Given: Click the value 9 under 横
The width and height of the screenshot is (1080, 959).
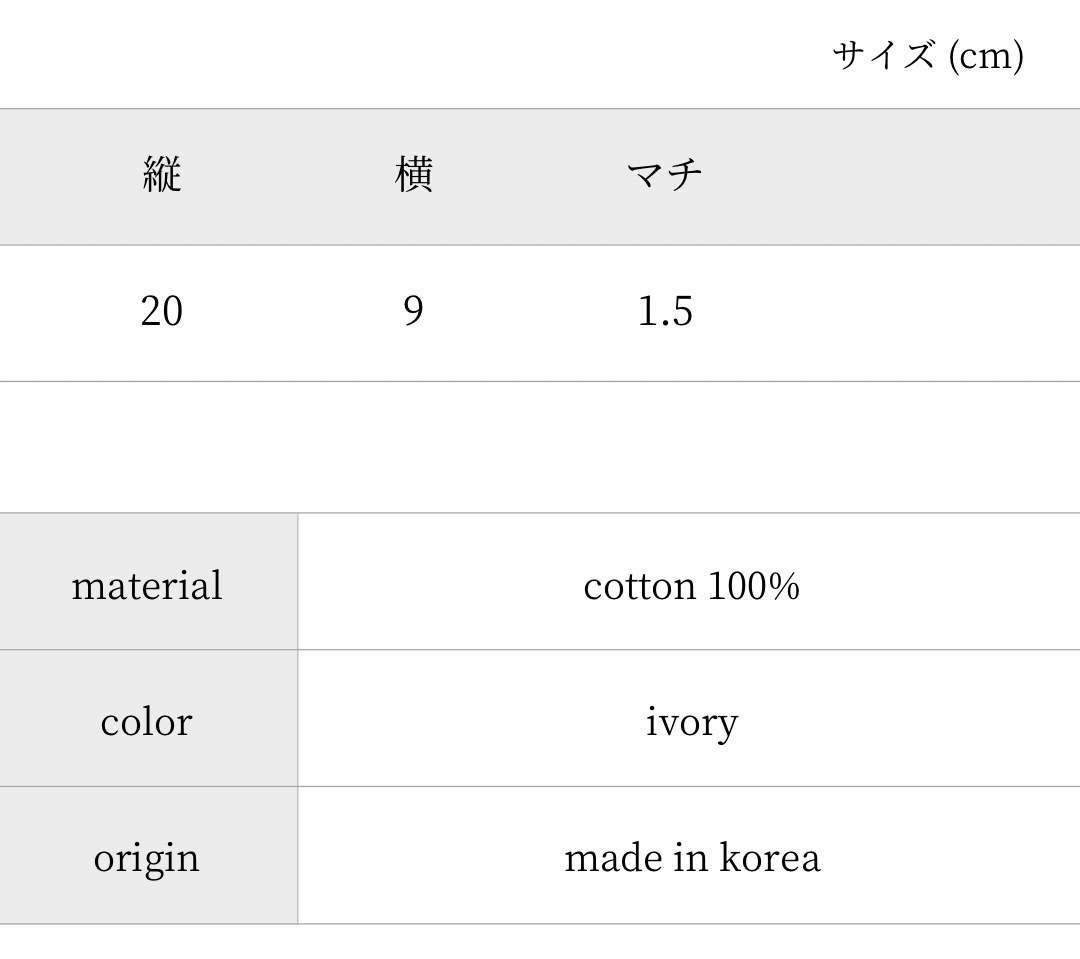Looking at the screenshot, I should click(x=413, y=312).
